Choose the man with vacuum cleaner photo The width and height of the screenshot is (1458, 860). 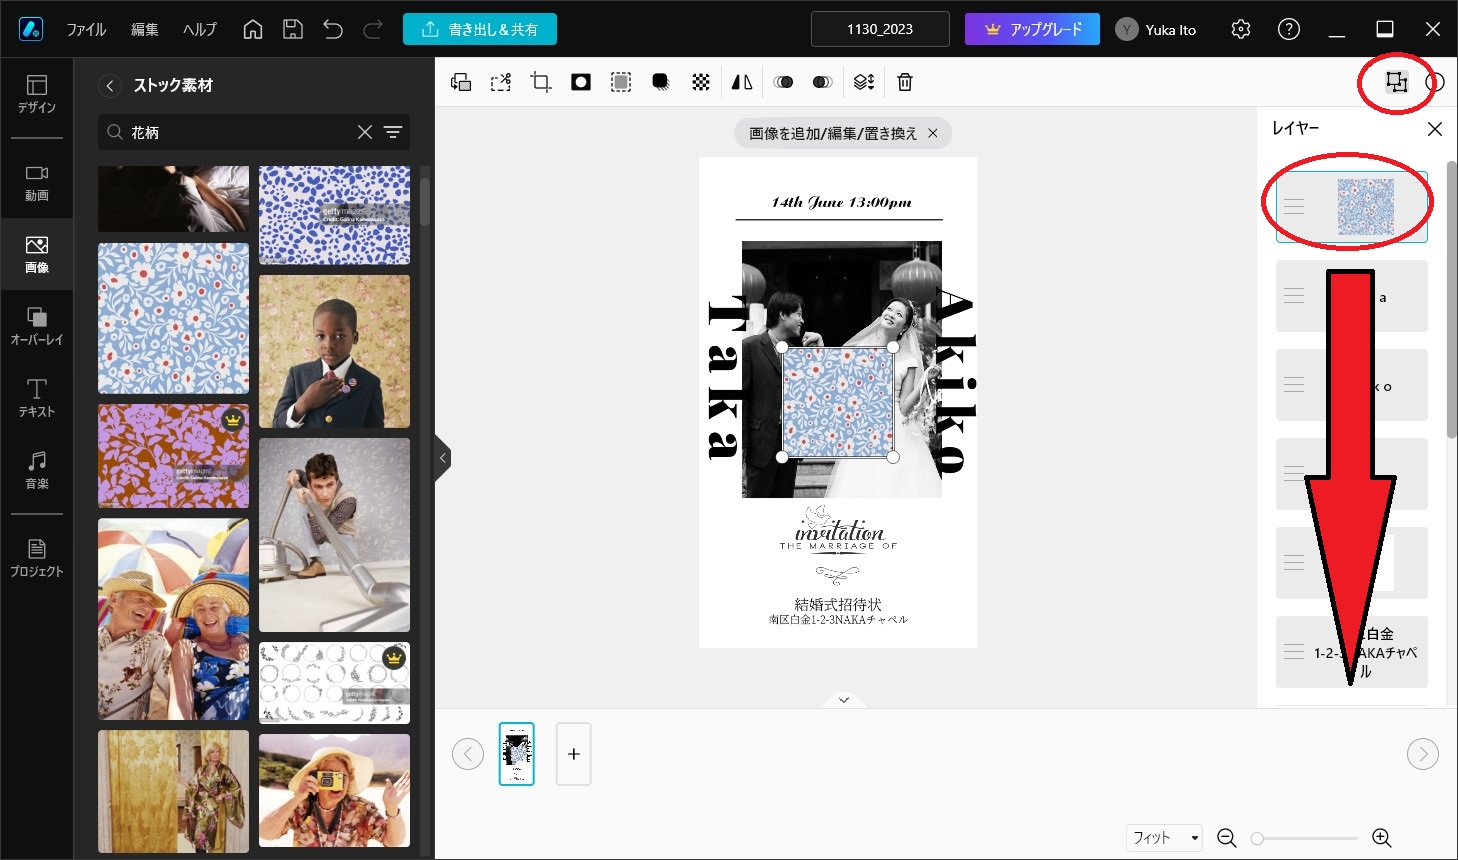334,535
